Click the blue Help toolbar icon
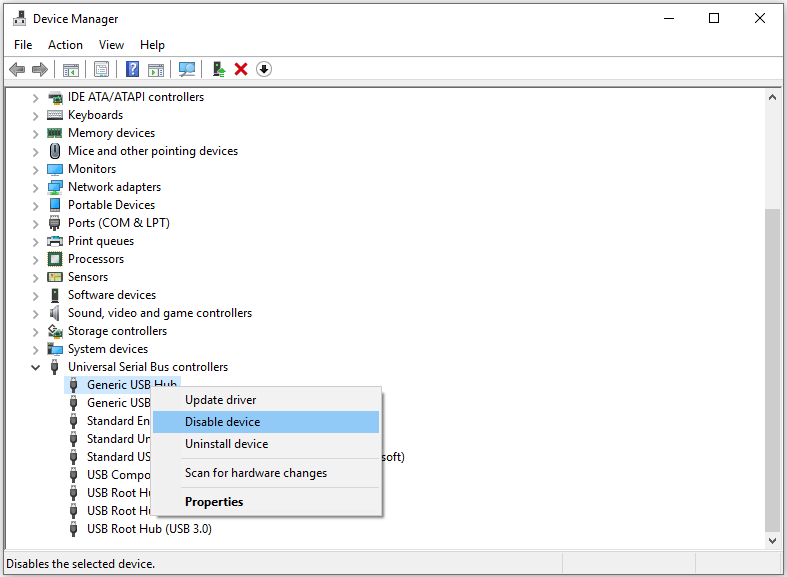 tap(133, 69)
